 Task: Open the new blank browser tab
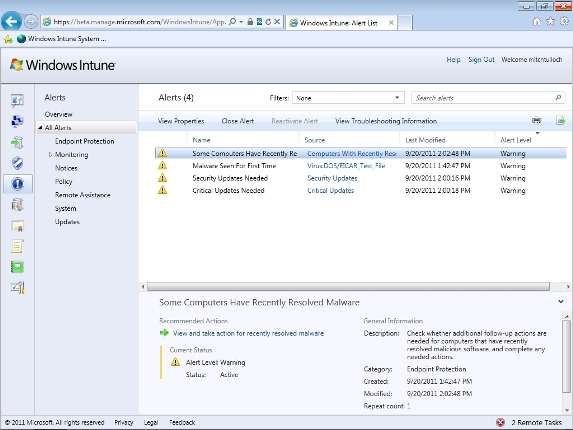point(405,23)
